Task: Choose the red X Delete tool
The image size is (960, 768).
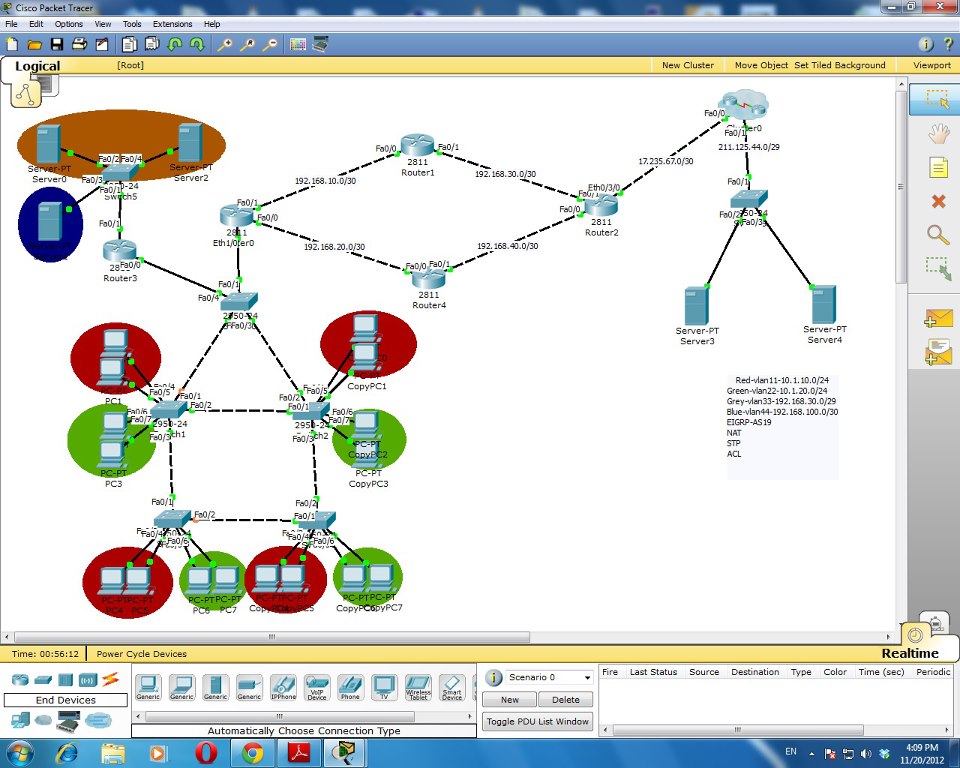Action: pos(938,201)
